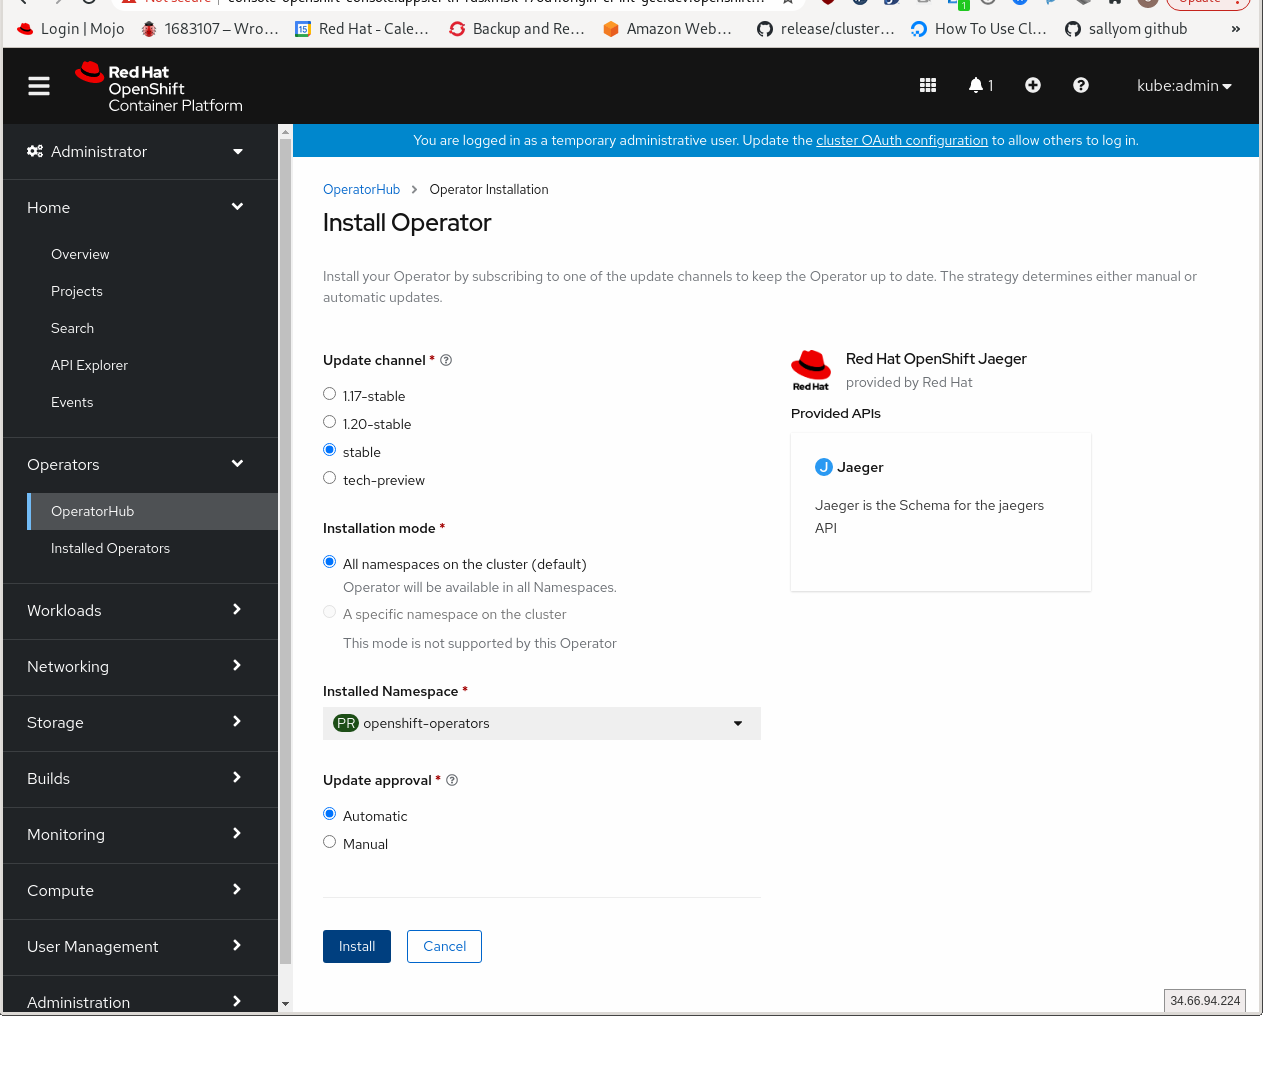Expand the Storage navigation section

(140, 722)
